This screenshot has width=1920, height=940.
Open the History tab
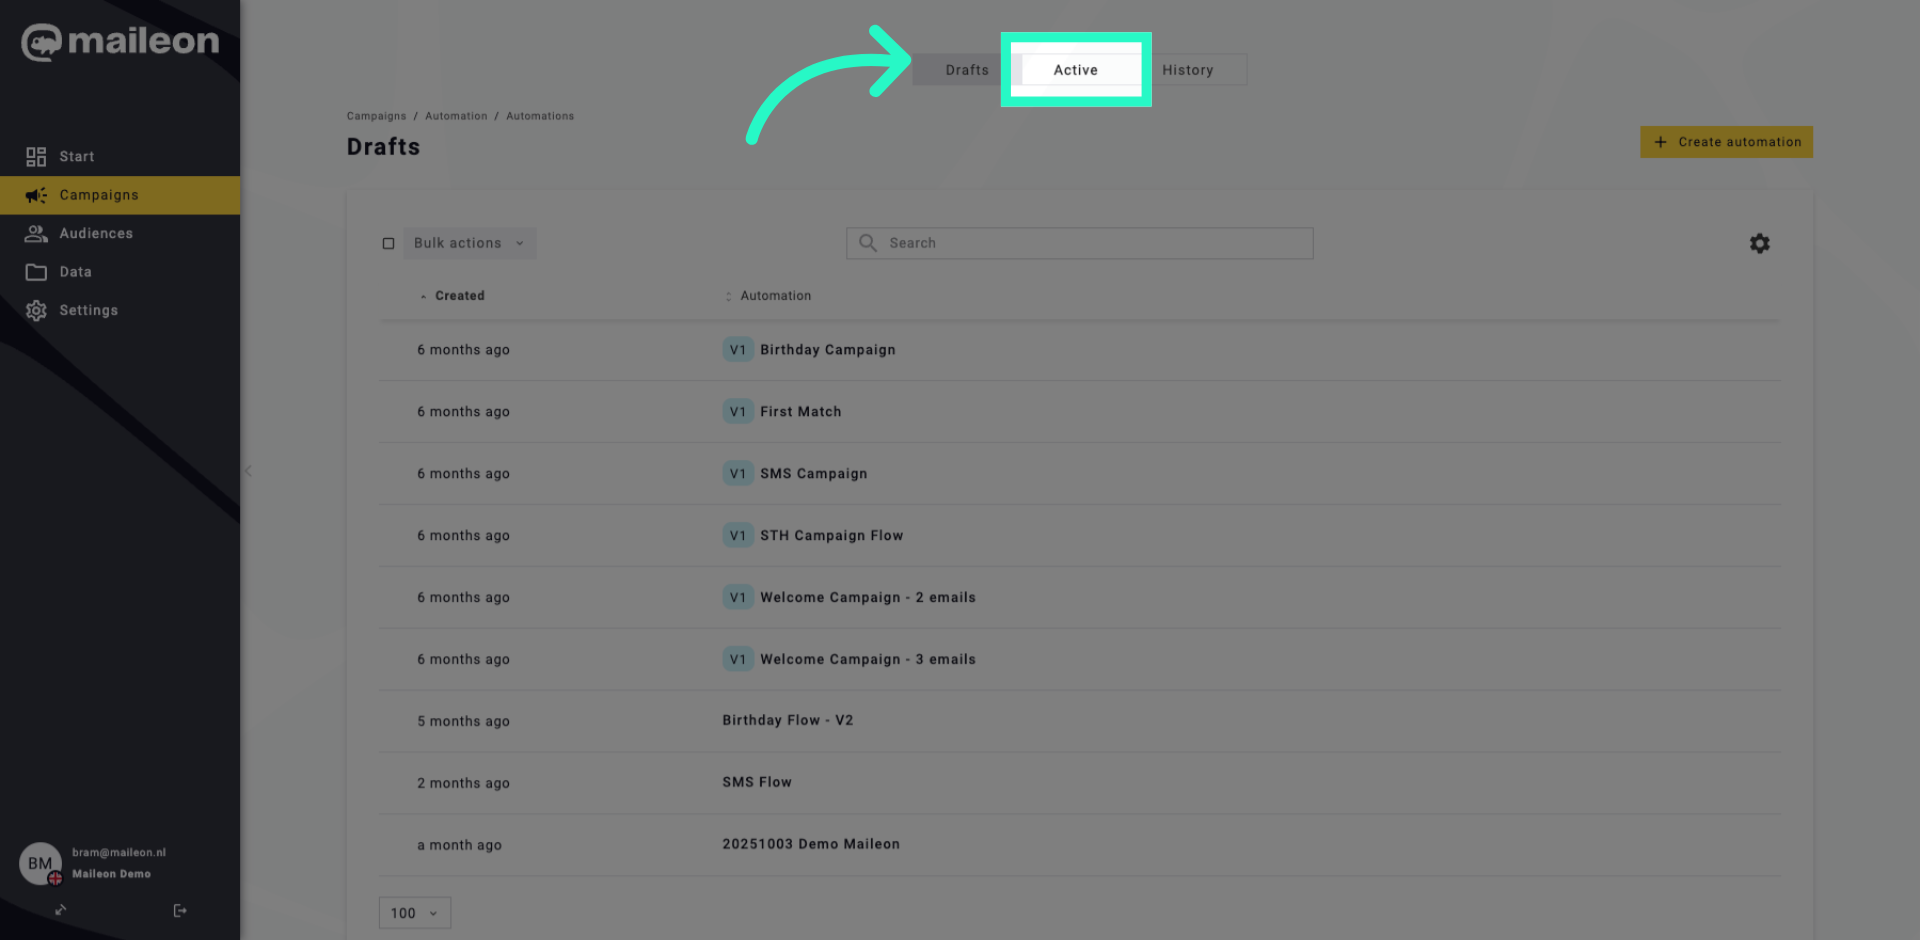[1188, 69]
